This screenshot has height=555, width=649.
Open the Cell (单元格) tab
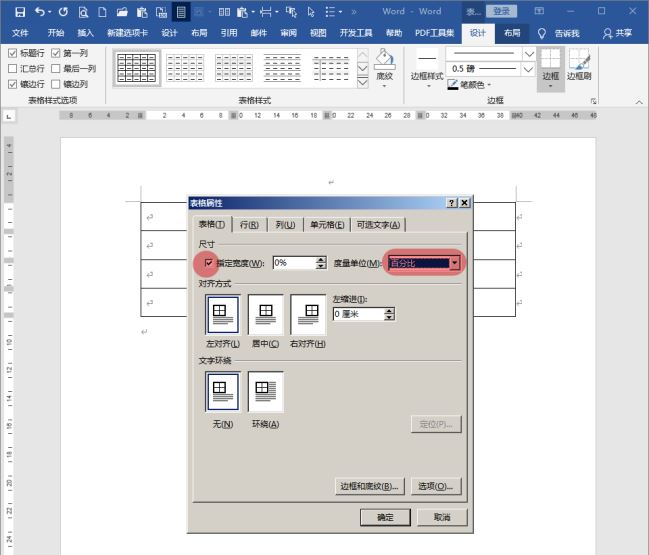(x=327, y=225)
